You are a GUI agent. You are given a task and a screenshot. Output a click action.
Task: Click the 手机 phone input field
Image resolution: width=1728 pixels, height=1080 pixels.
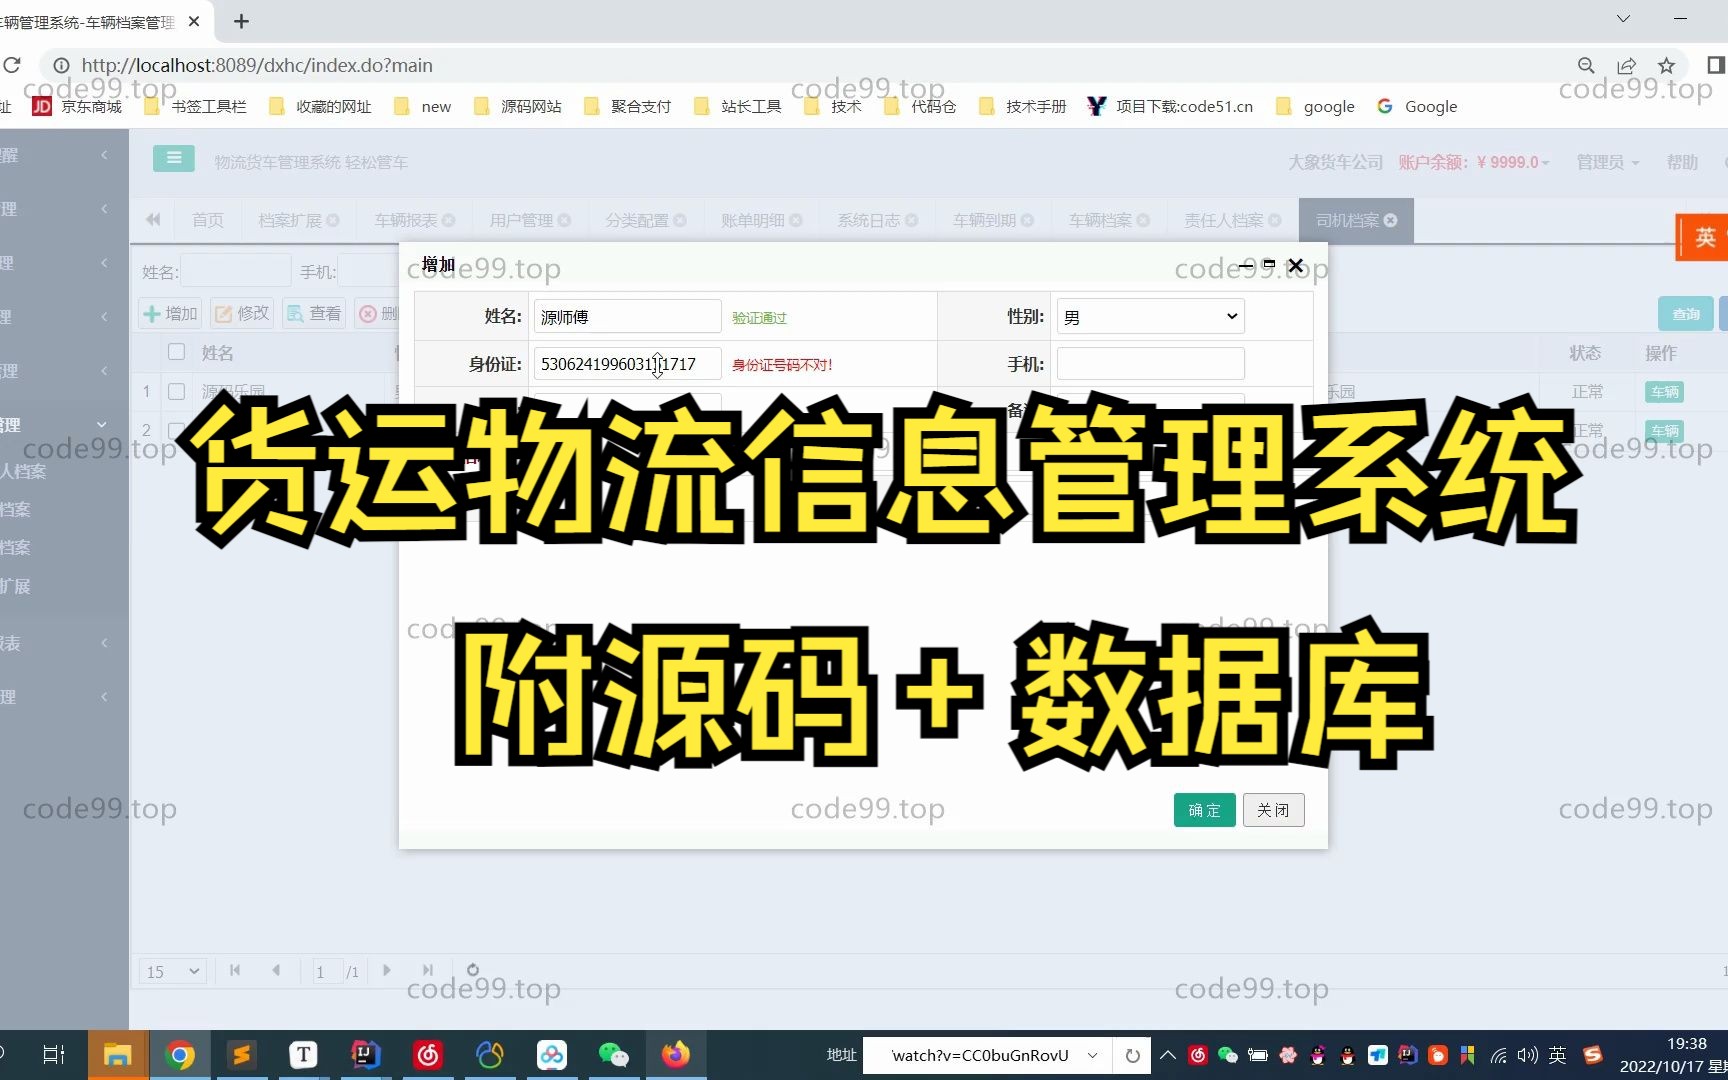pyautogui.click(x=1149, y=363)
